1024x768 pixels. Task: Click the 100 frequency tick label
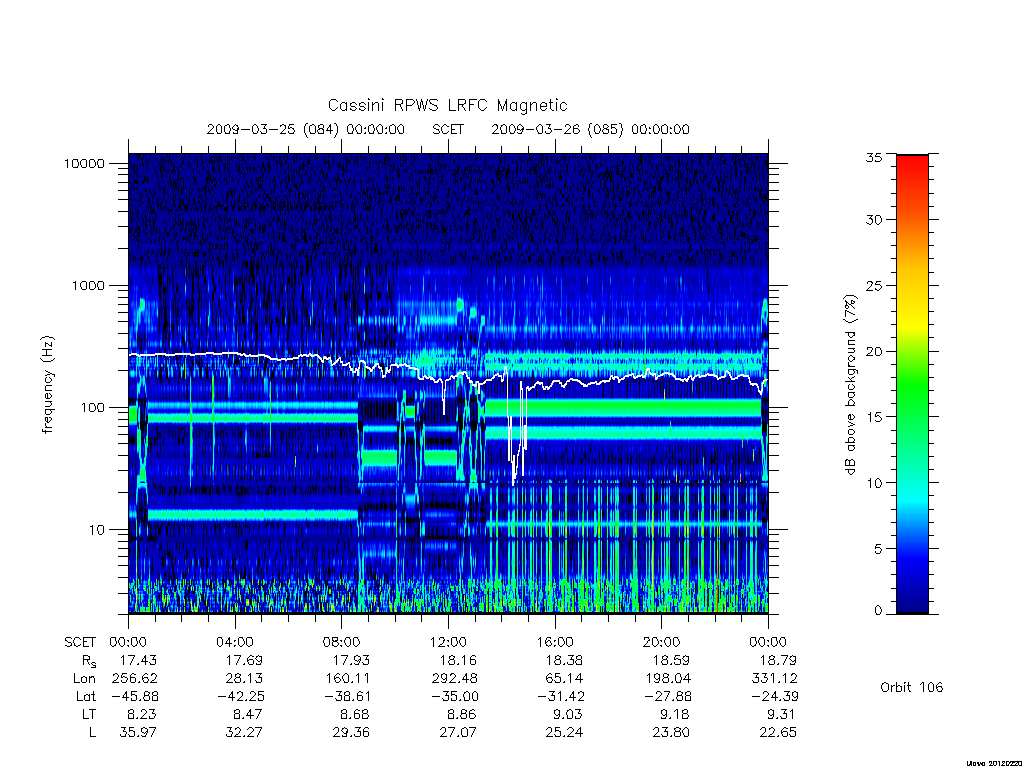[x=91, y=408]
